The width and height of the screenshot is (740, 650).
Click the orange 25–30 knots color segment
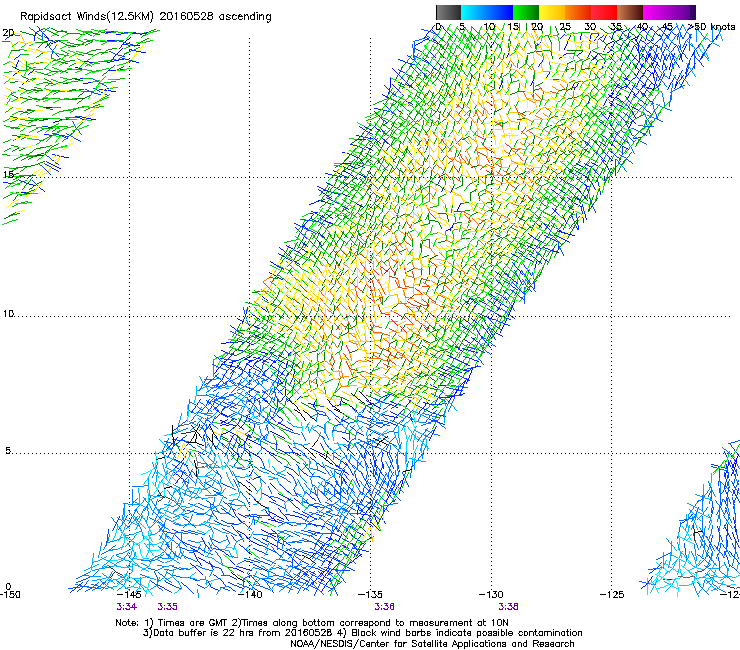tap(578, 12)
